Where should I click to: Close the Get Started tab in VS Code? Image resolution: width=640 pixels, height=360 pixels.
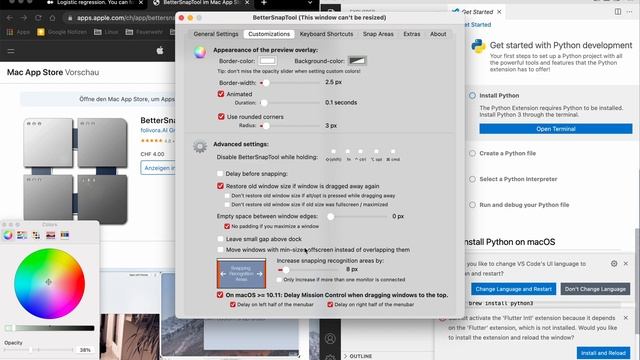pos(499,12)
